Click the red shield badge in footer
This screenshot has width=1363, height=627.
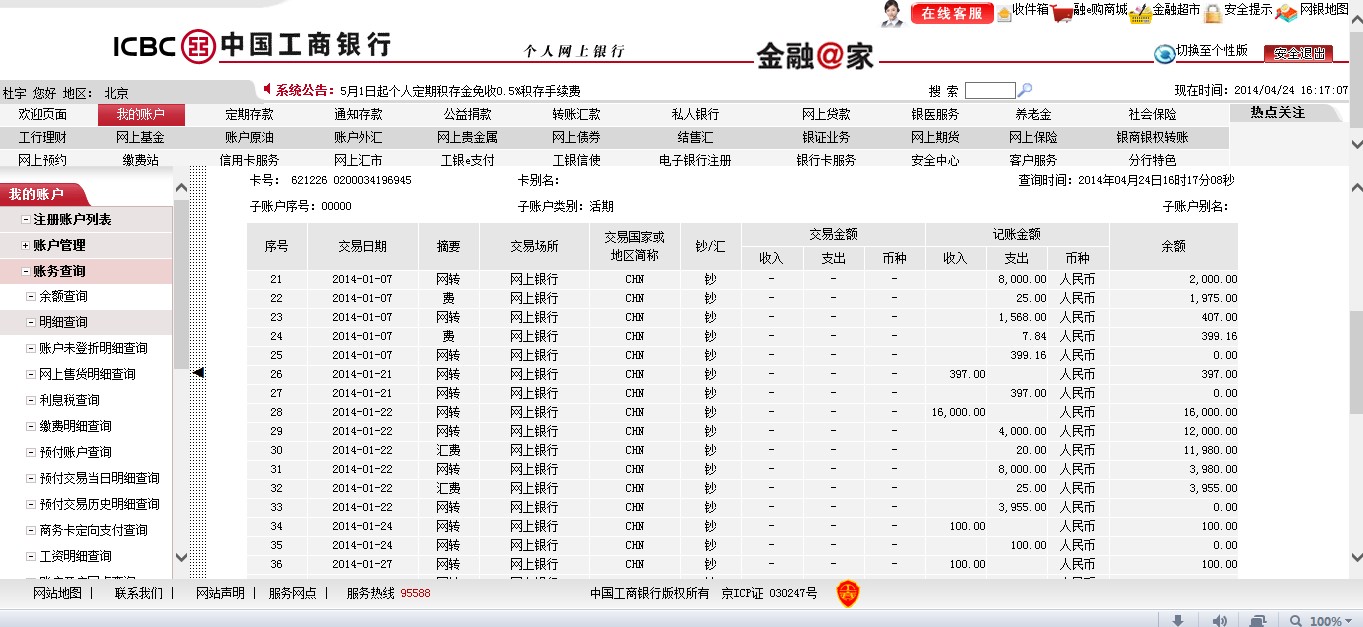[x=847, y=594]
